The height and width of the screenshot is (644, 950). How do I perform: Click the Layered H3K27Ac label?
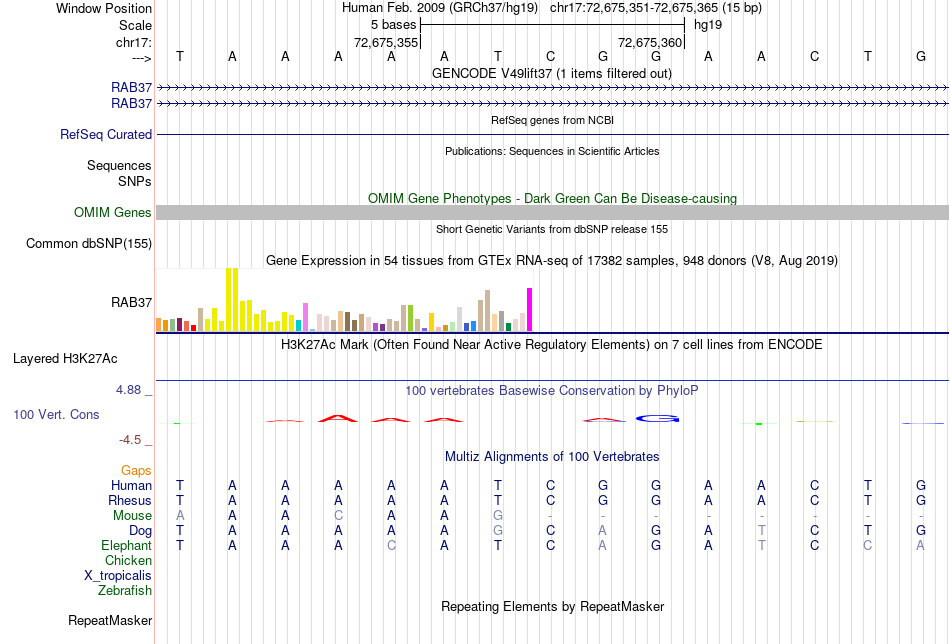pyautogui.click(x=65, y=359)
